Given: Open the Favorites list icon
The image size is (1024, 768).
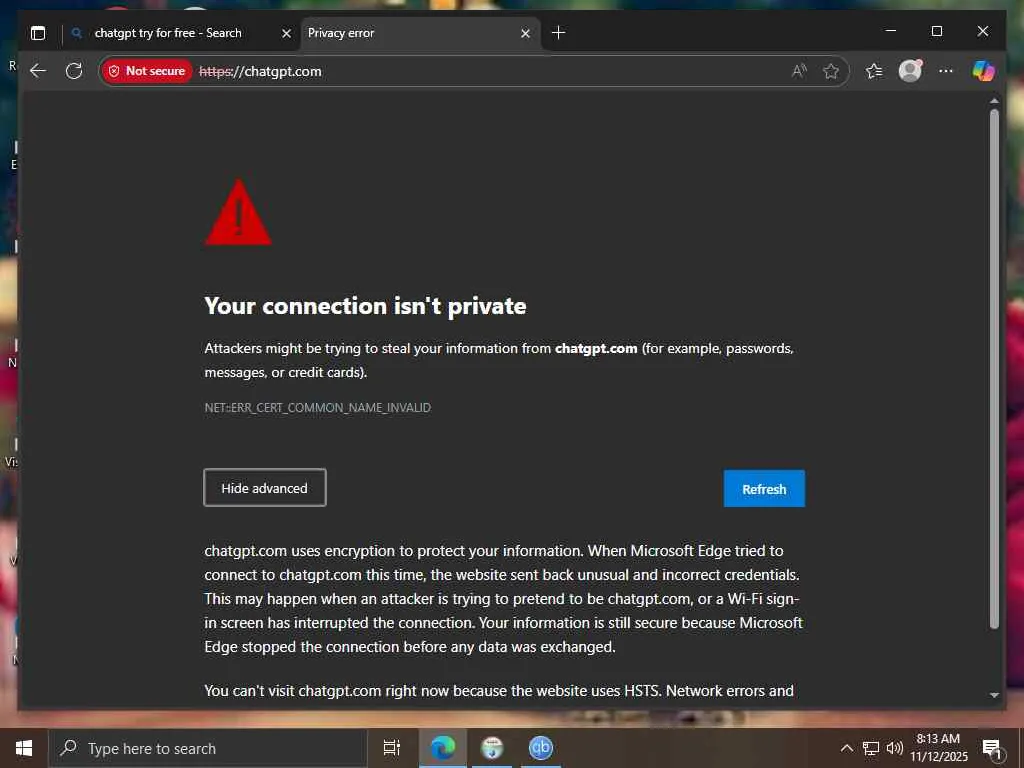Looking at the screenshot, I should click(874, 71).
